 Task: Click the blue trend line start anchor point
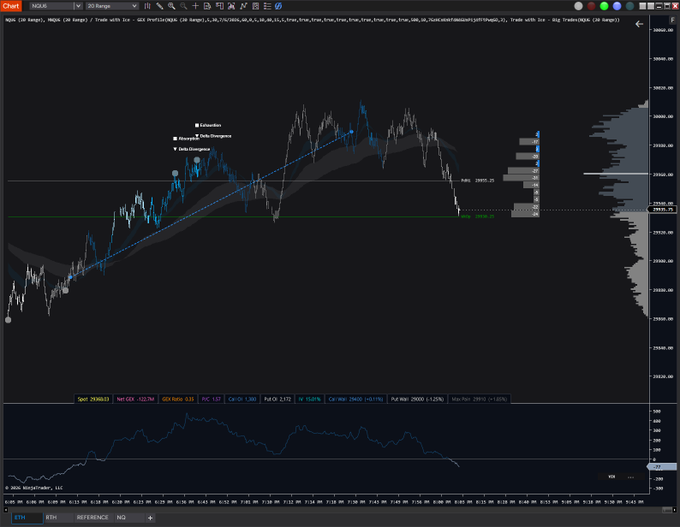point(71,277)
